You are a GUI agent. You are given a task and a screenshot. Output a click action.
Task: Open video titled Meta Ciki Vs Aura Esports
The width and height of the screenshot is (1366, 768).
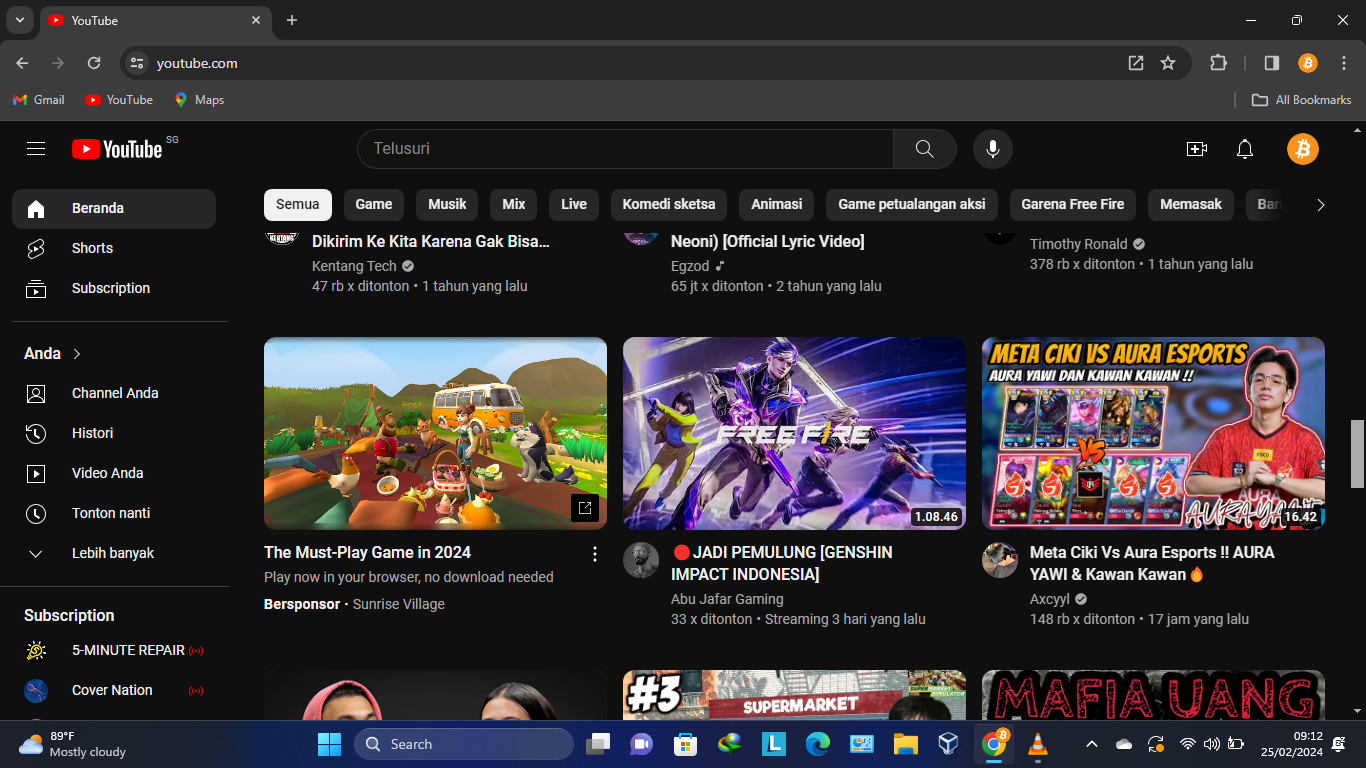tap(1152, 563)
